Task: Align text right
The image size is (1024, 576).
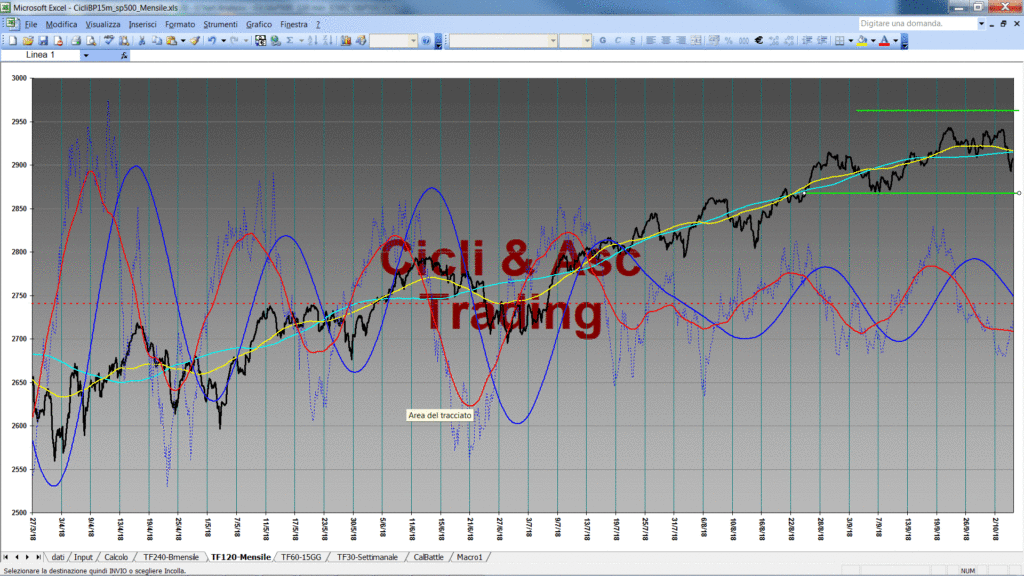Action: [x=681, y=40]
